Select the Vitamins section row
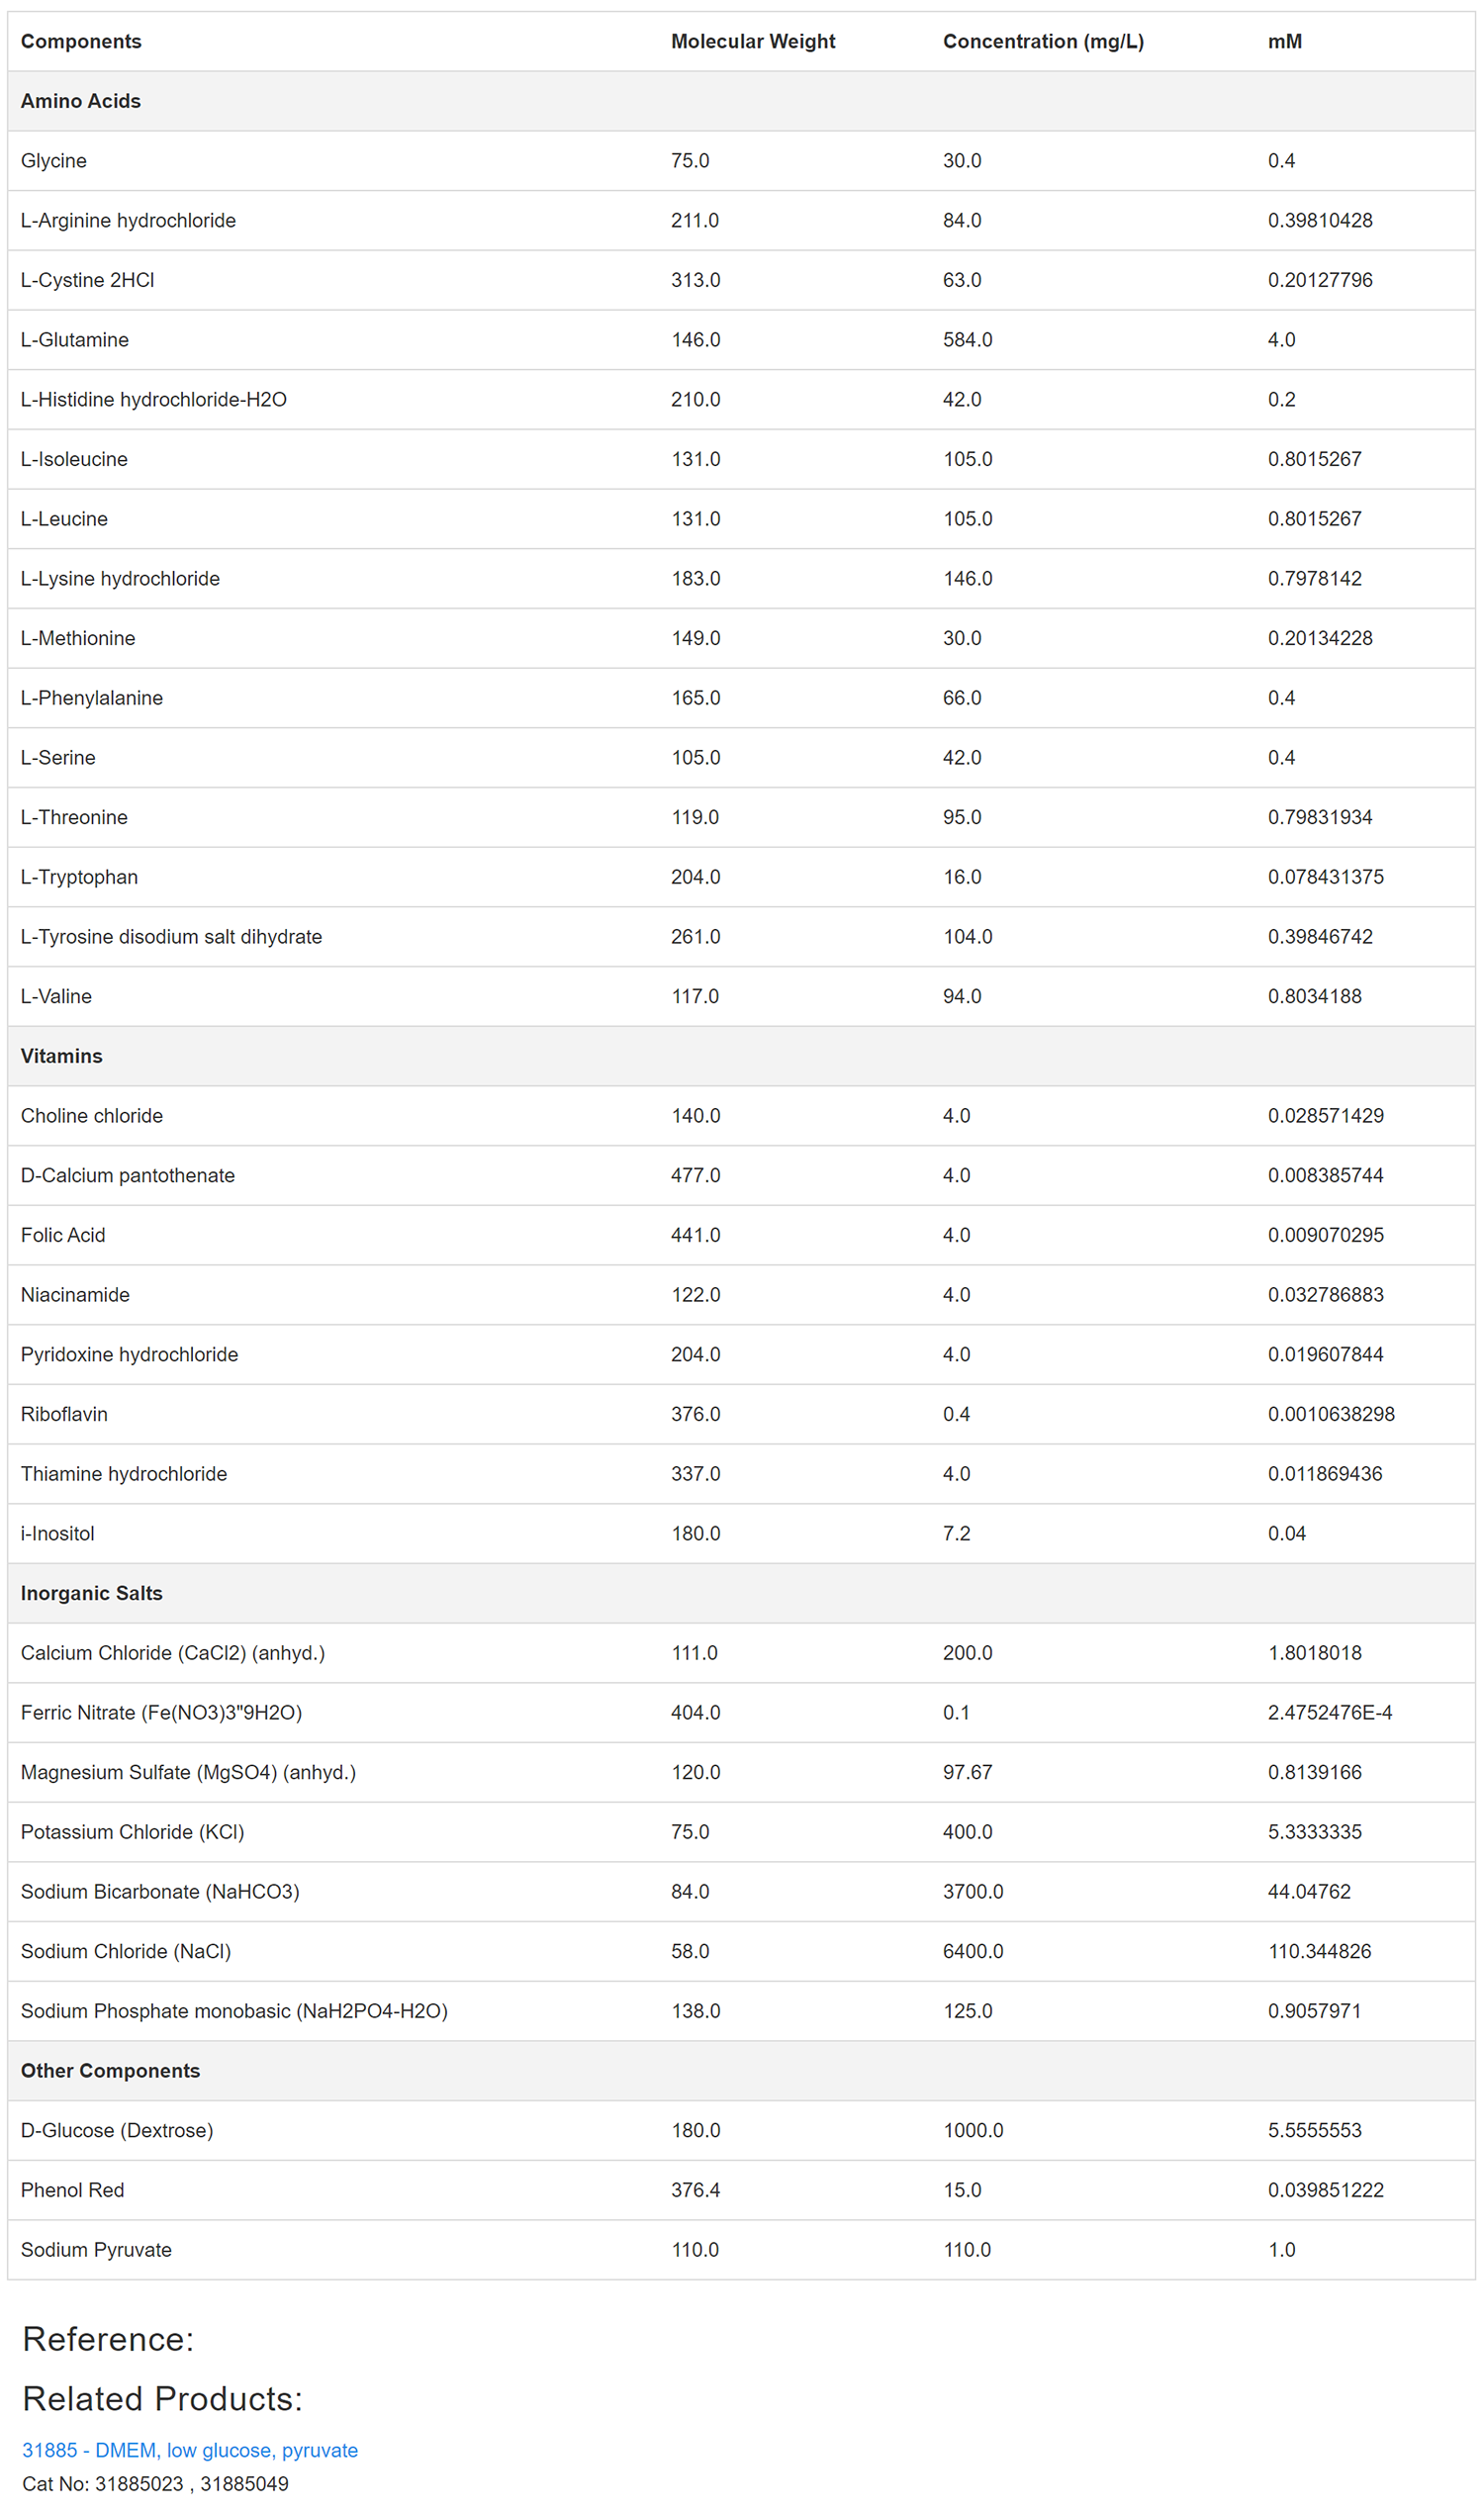The width and height of the screenshot is (1484, 2510). pos(741,1056)
